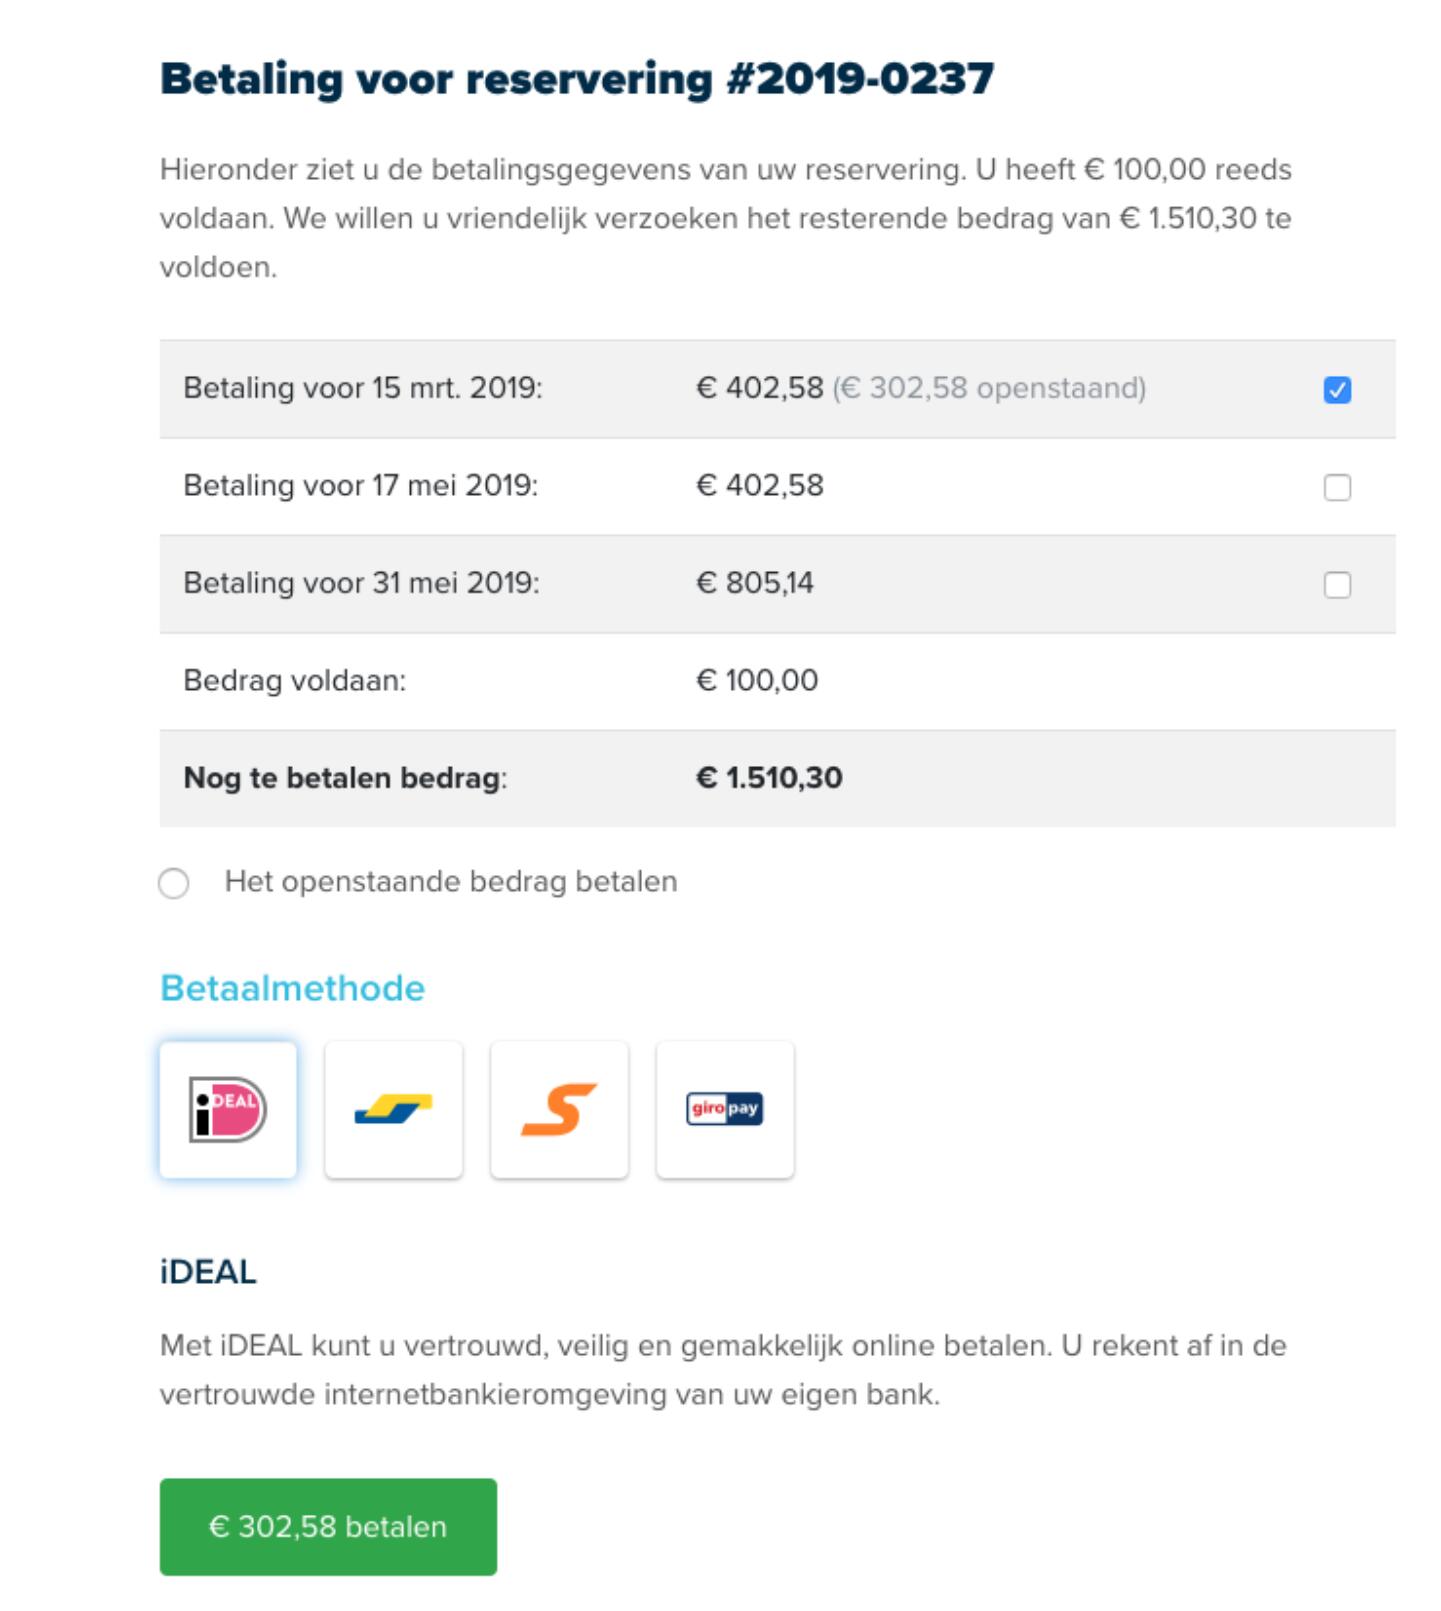The height and width of the screenshot is (1611, 1441).
Task: Click the bold € 1.510,30 total in table
Action: [x=769, y=778]
